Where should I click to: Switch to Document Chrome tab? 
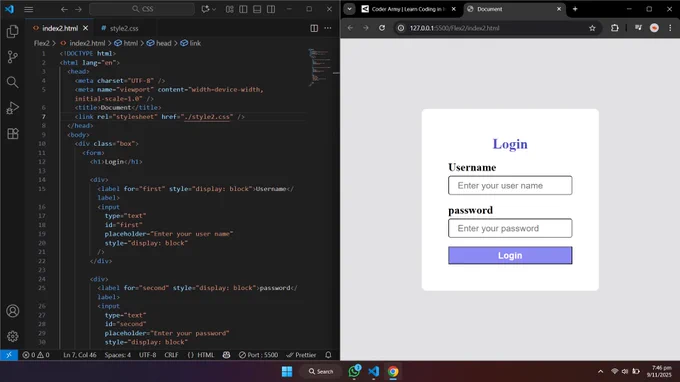pos(510,9)
